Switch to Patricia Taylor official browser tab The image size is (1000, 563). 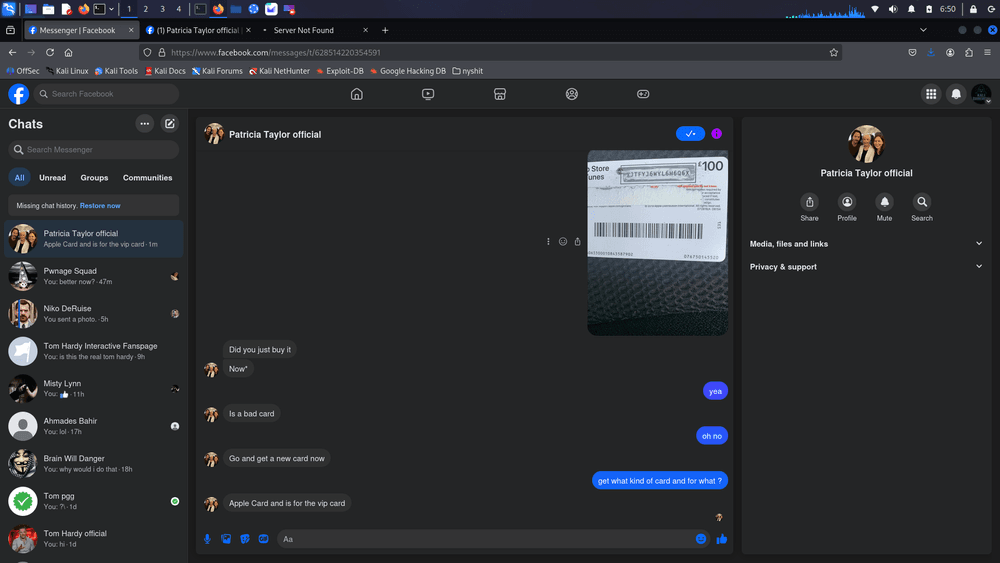pos(197,30)
